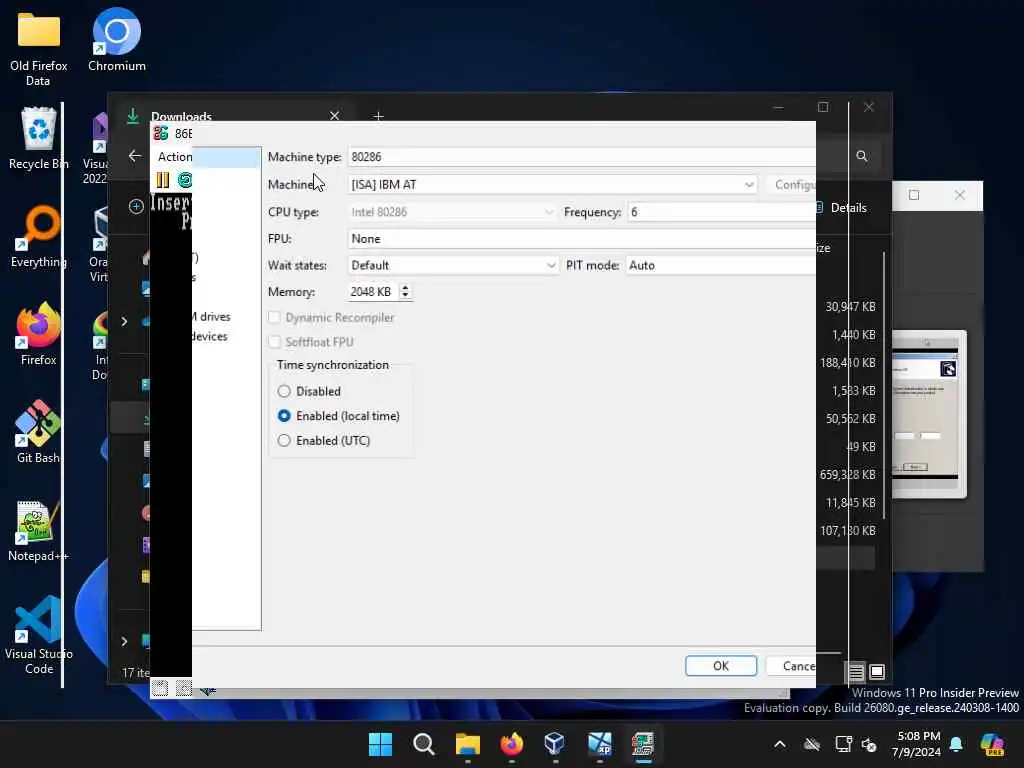Pause the emulated machine with the pause icon
This screenshot has width=1024, height=768.
(x=163, y=180)
